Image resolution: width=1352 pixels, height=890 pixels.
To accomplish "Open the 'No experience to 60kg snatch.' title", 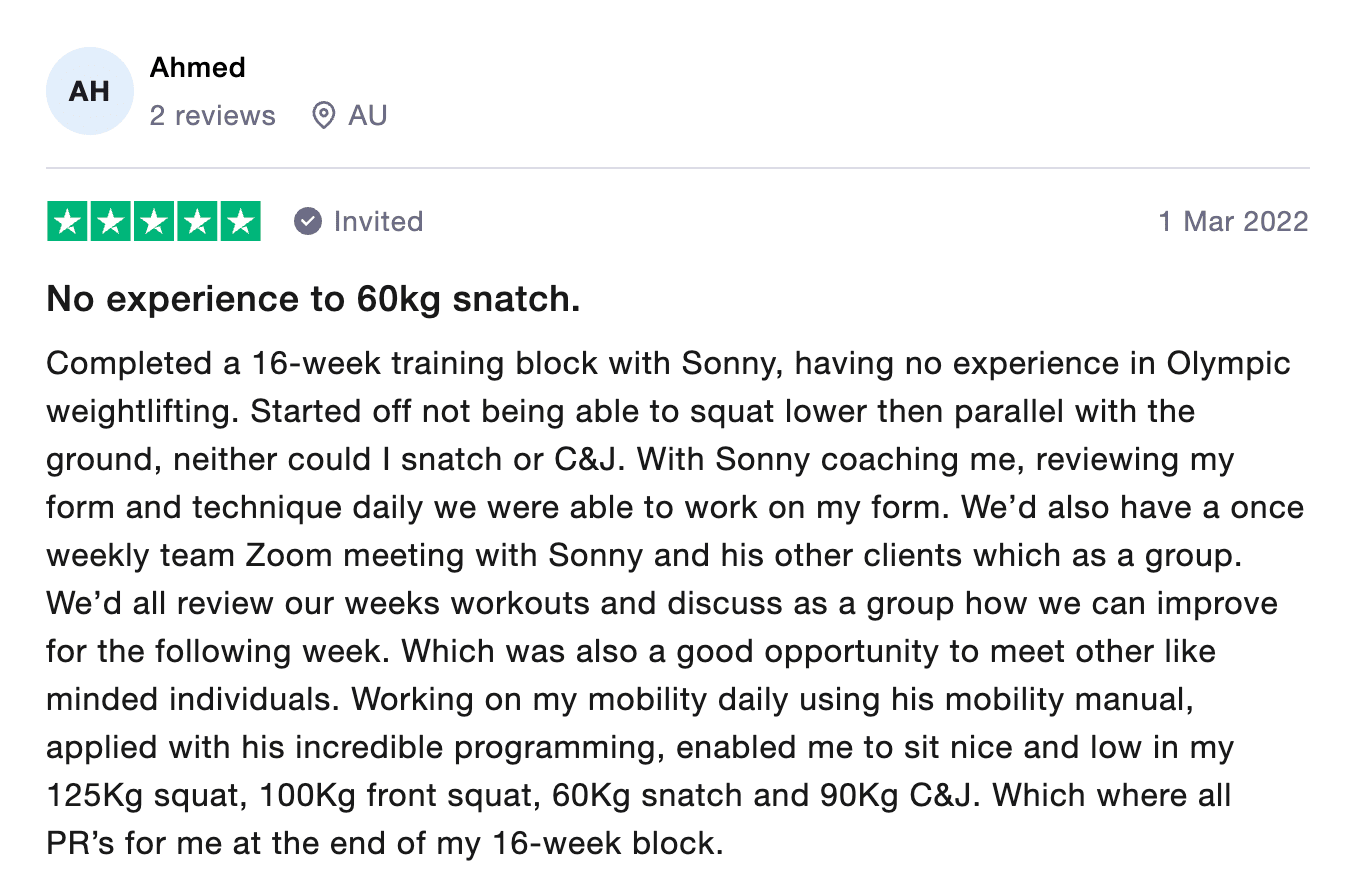I will (x=313, y=299).
